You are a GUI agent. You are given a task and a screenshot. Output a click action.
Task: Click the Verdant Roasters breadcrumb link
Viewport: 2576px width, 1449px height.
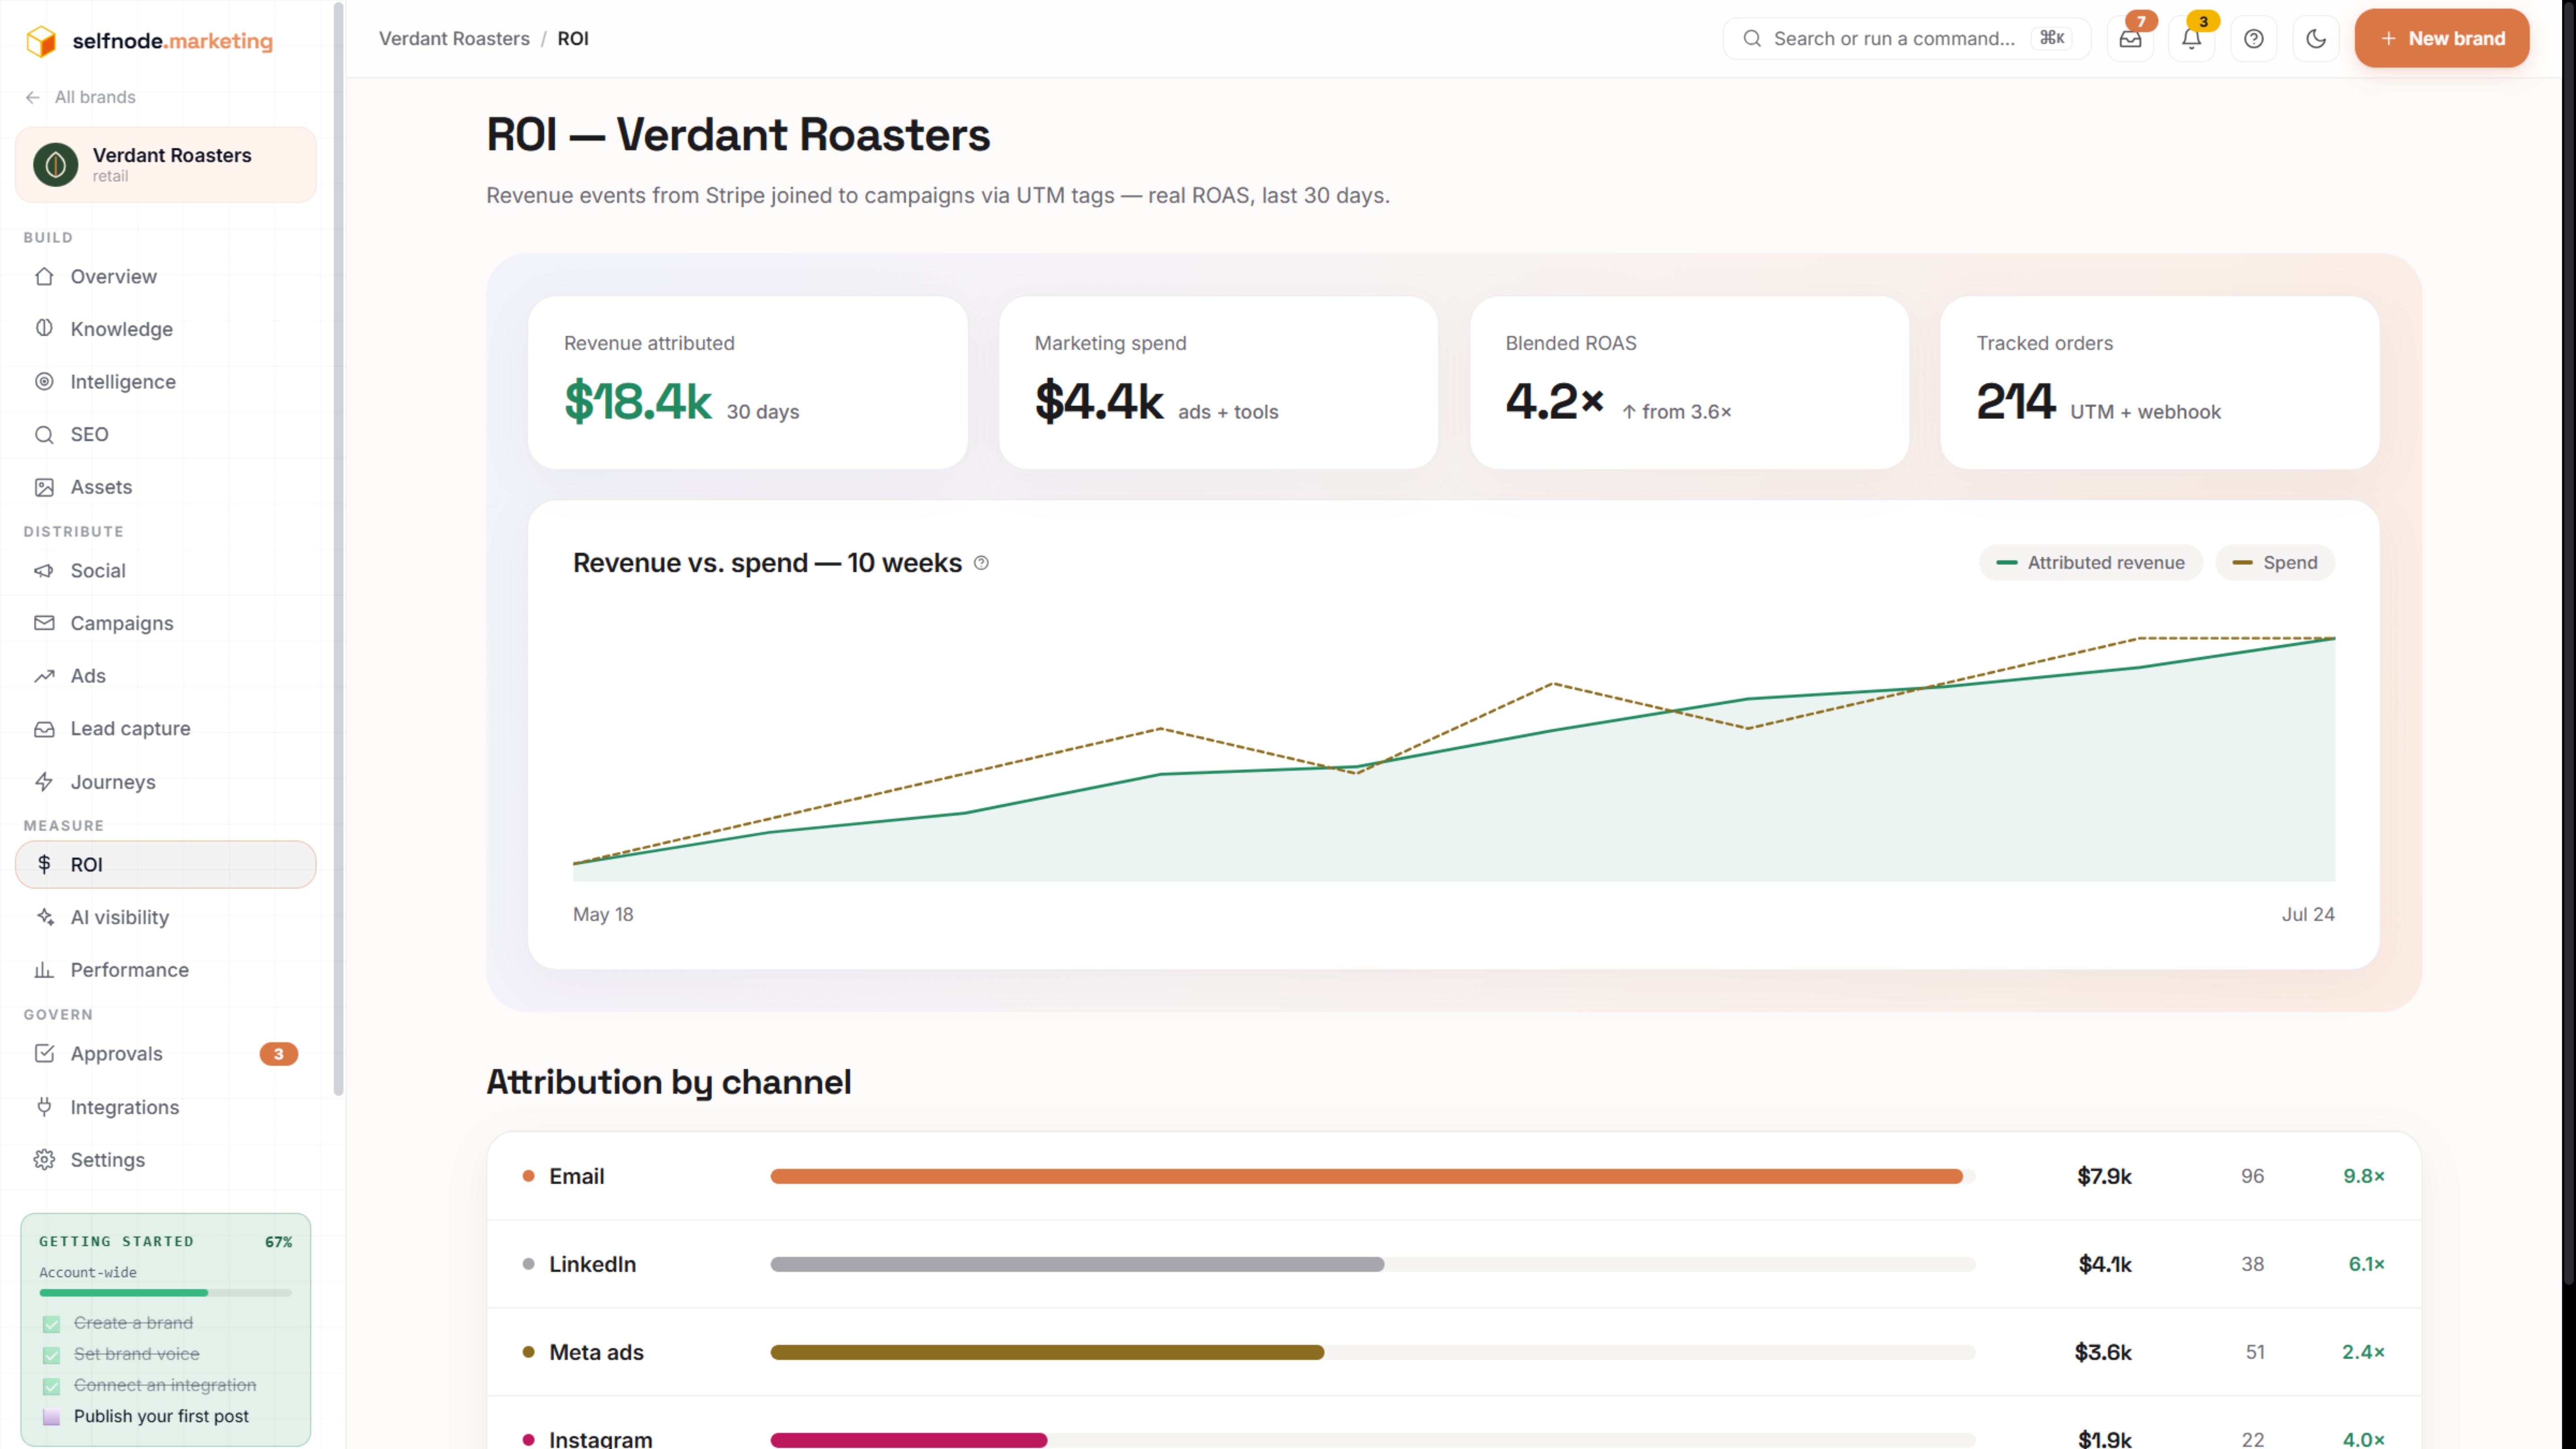[454, 38]
